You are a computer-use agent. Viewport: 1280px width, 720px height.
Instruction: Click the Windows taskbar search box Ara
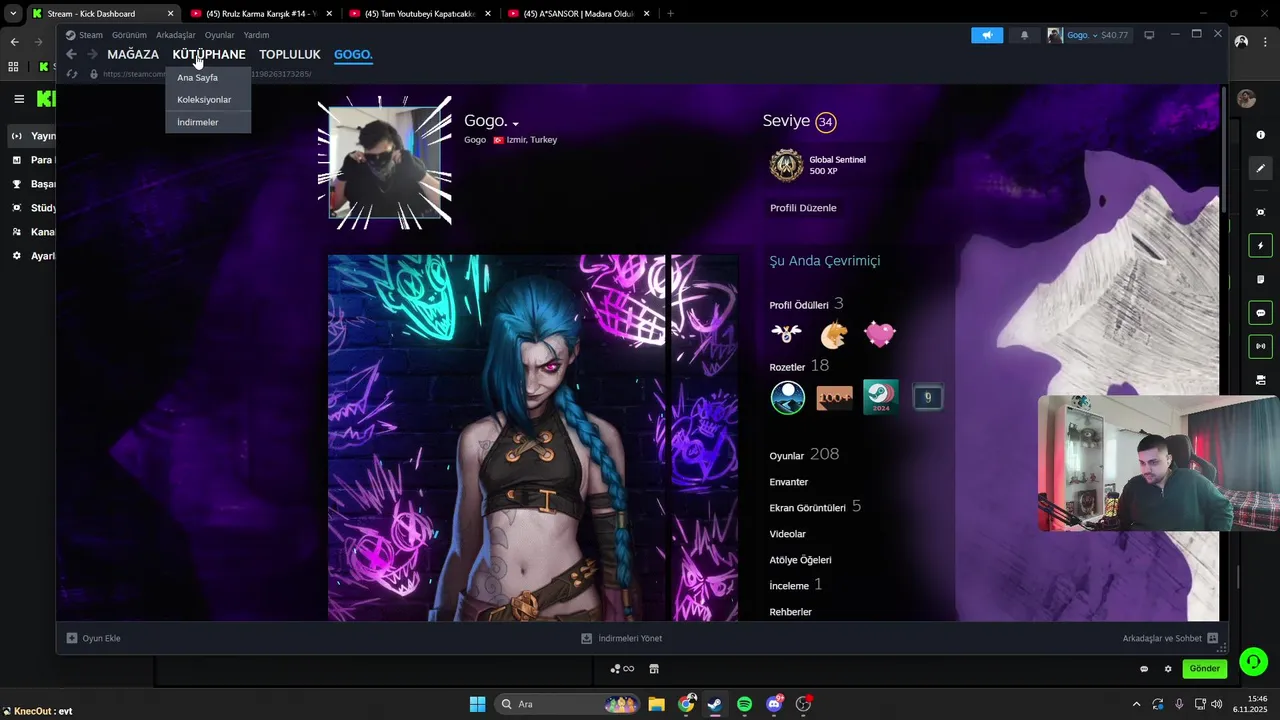(x=565, y=704)
